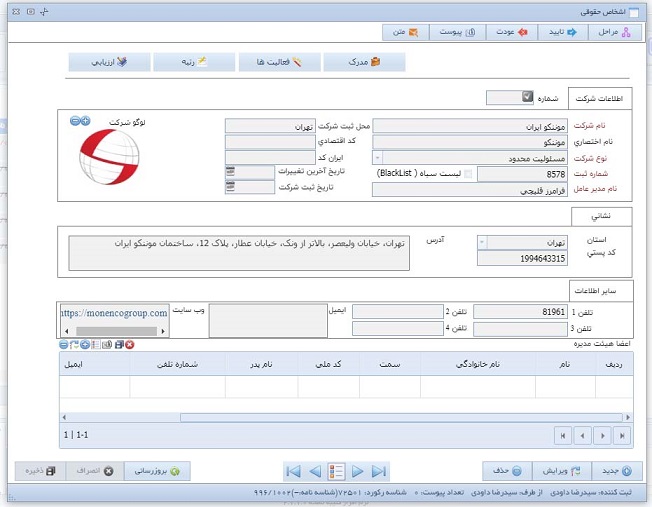Click the کد پستی field 1994643315
Image resolution: width=652 pixels, height=507 pixels.
point(522,258)
